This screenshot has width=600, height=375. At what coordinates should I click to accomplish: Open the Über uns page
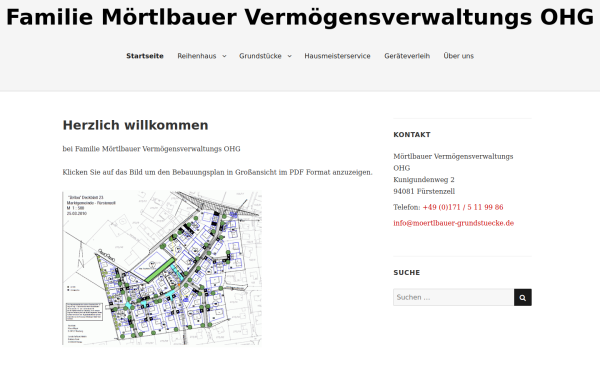(458, 56)
